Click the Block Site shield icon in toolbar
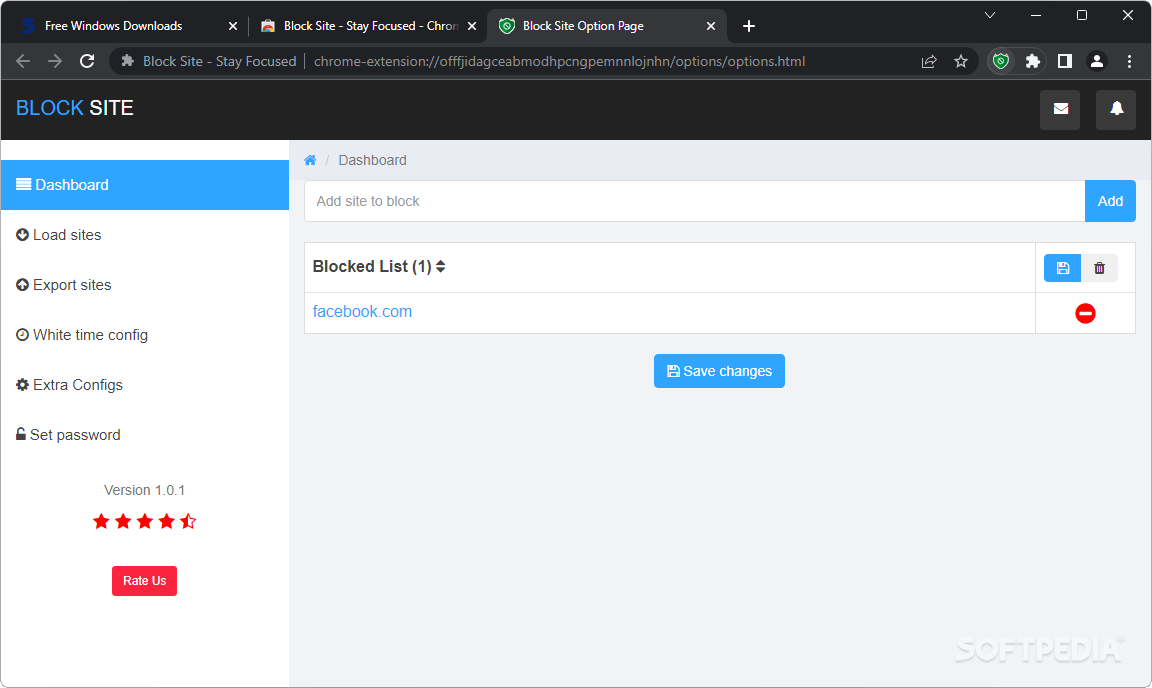 [1000, 61]
